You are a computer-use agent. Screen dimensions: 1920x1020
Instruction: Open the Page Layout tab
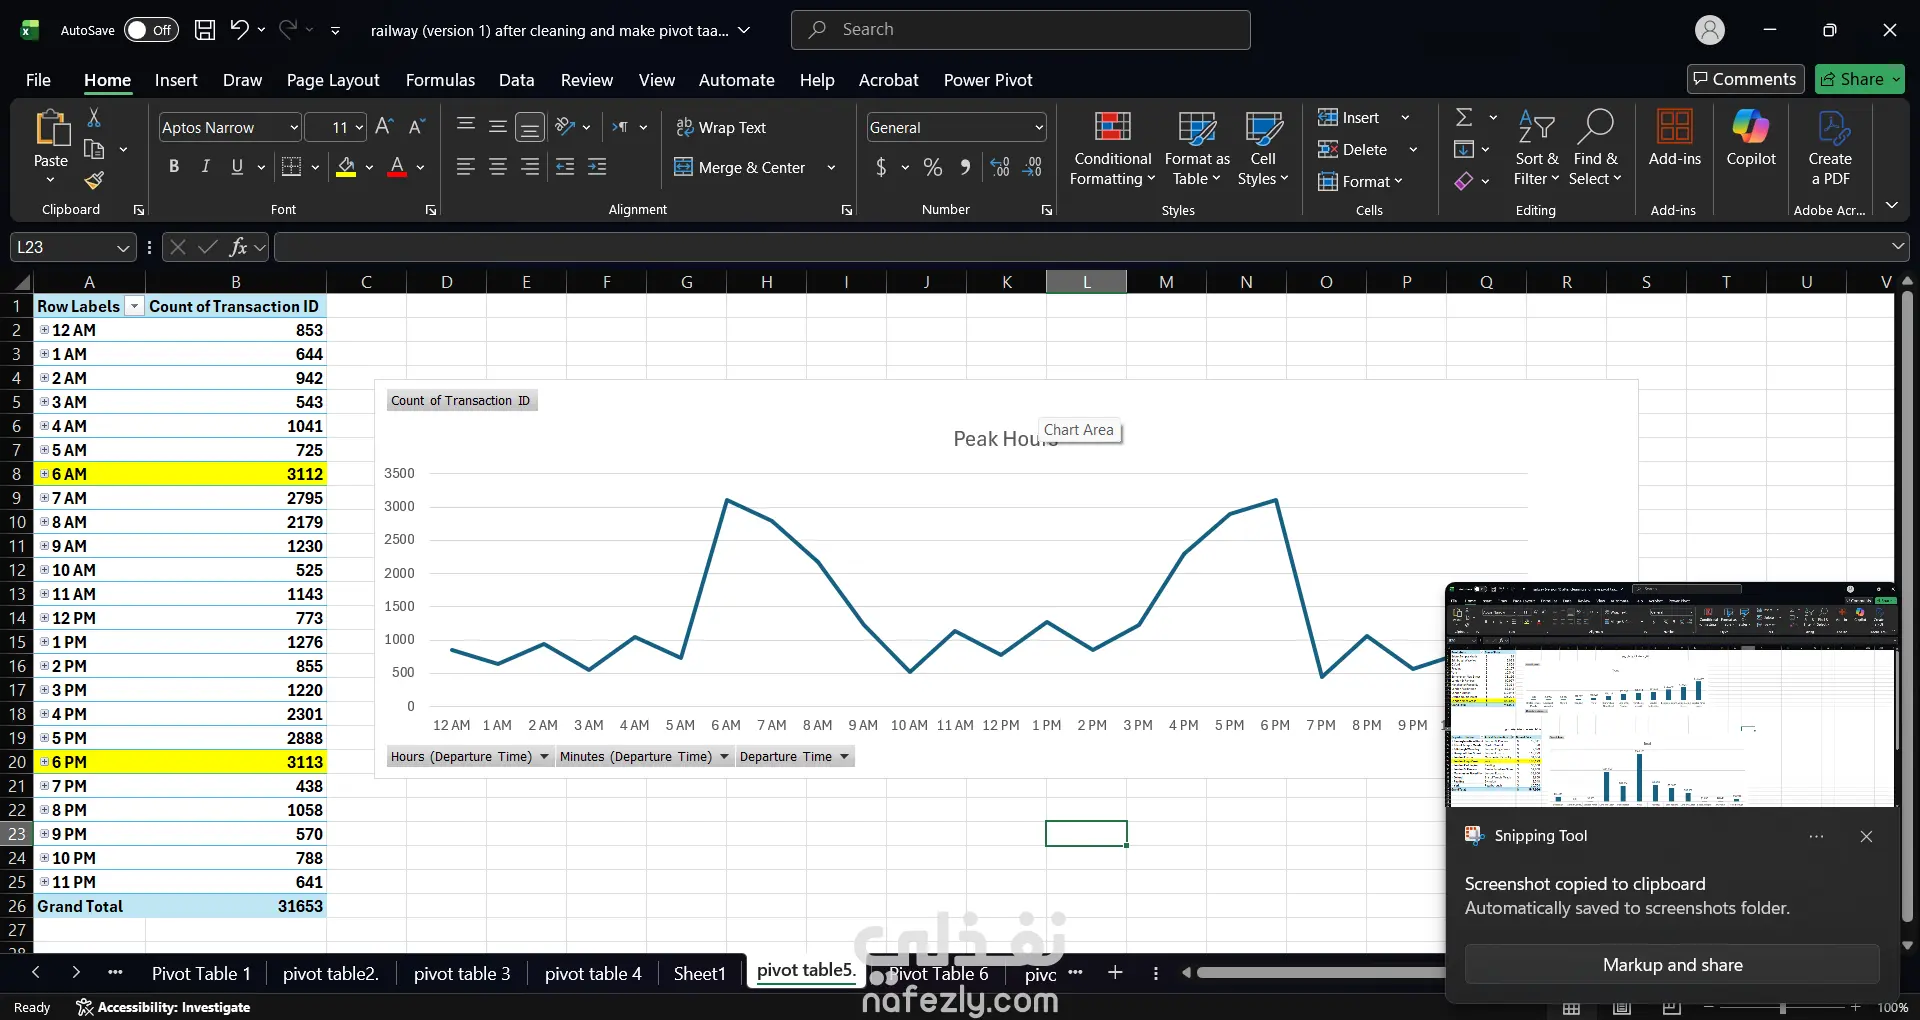(x=333, y=80)
